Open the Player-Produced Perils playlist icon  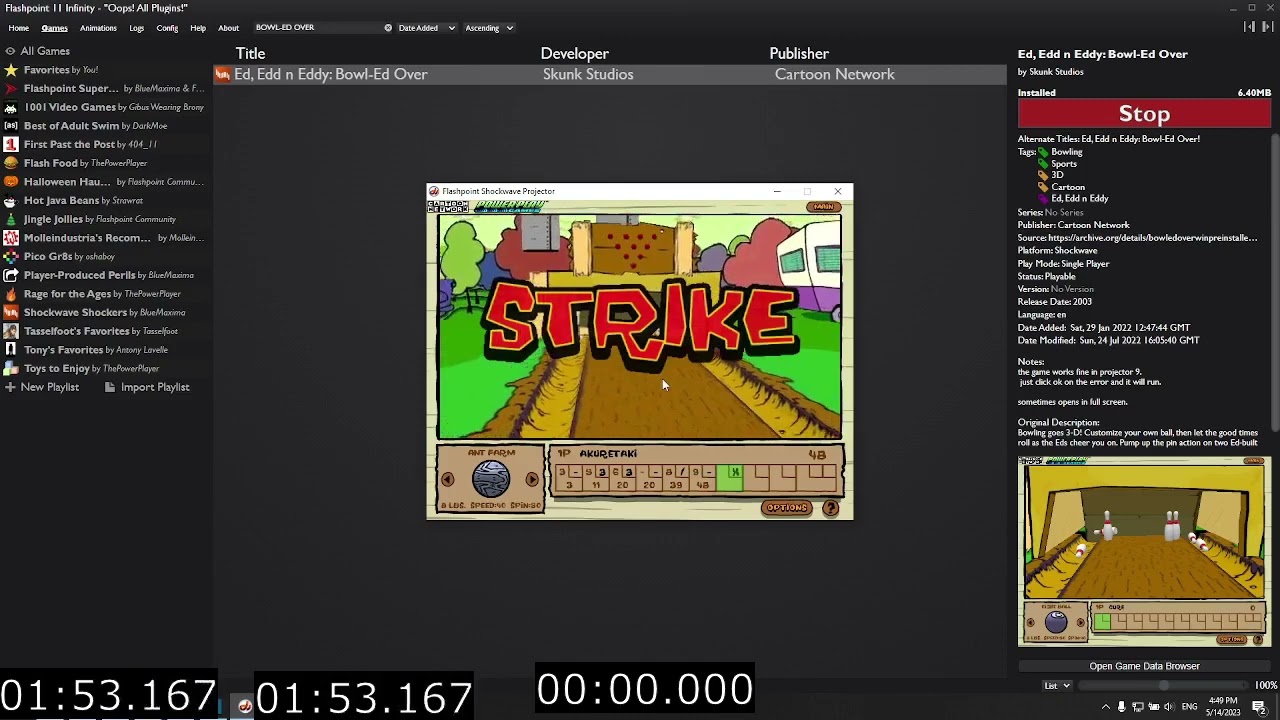[x=11, y=275]
